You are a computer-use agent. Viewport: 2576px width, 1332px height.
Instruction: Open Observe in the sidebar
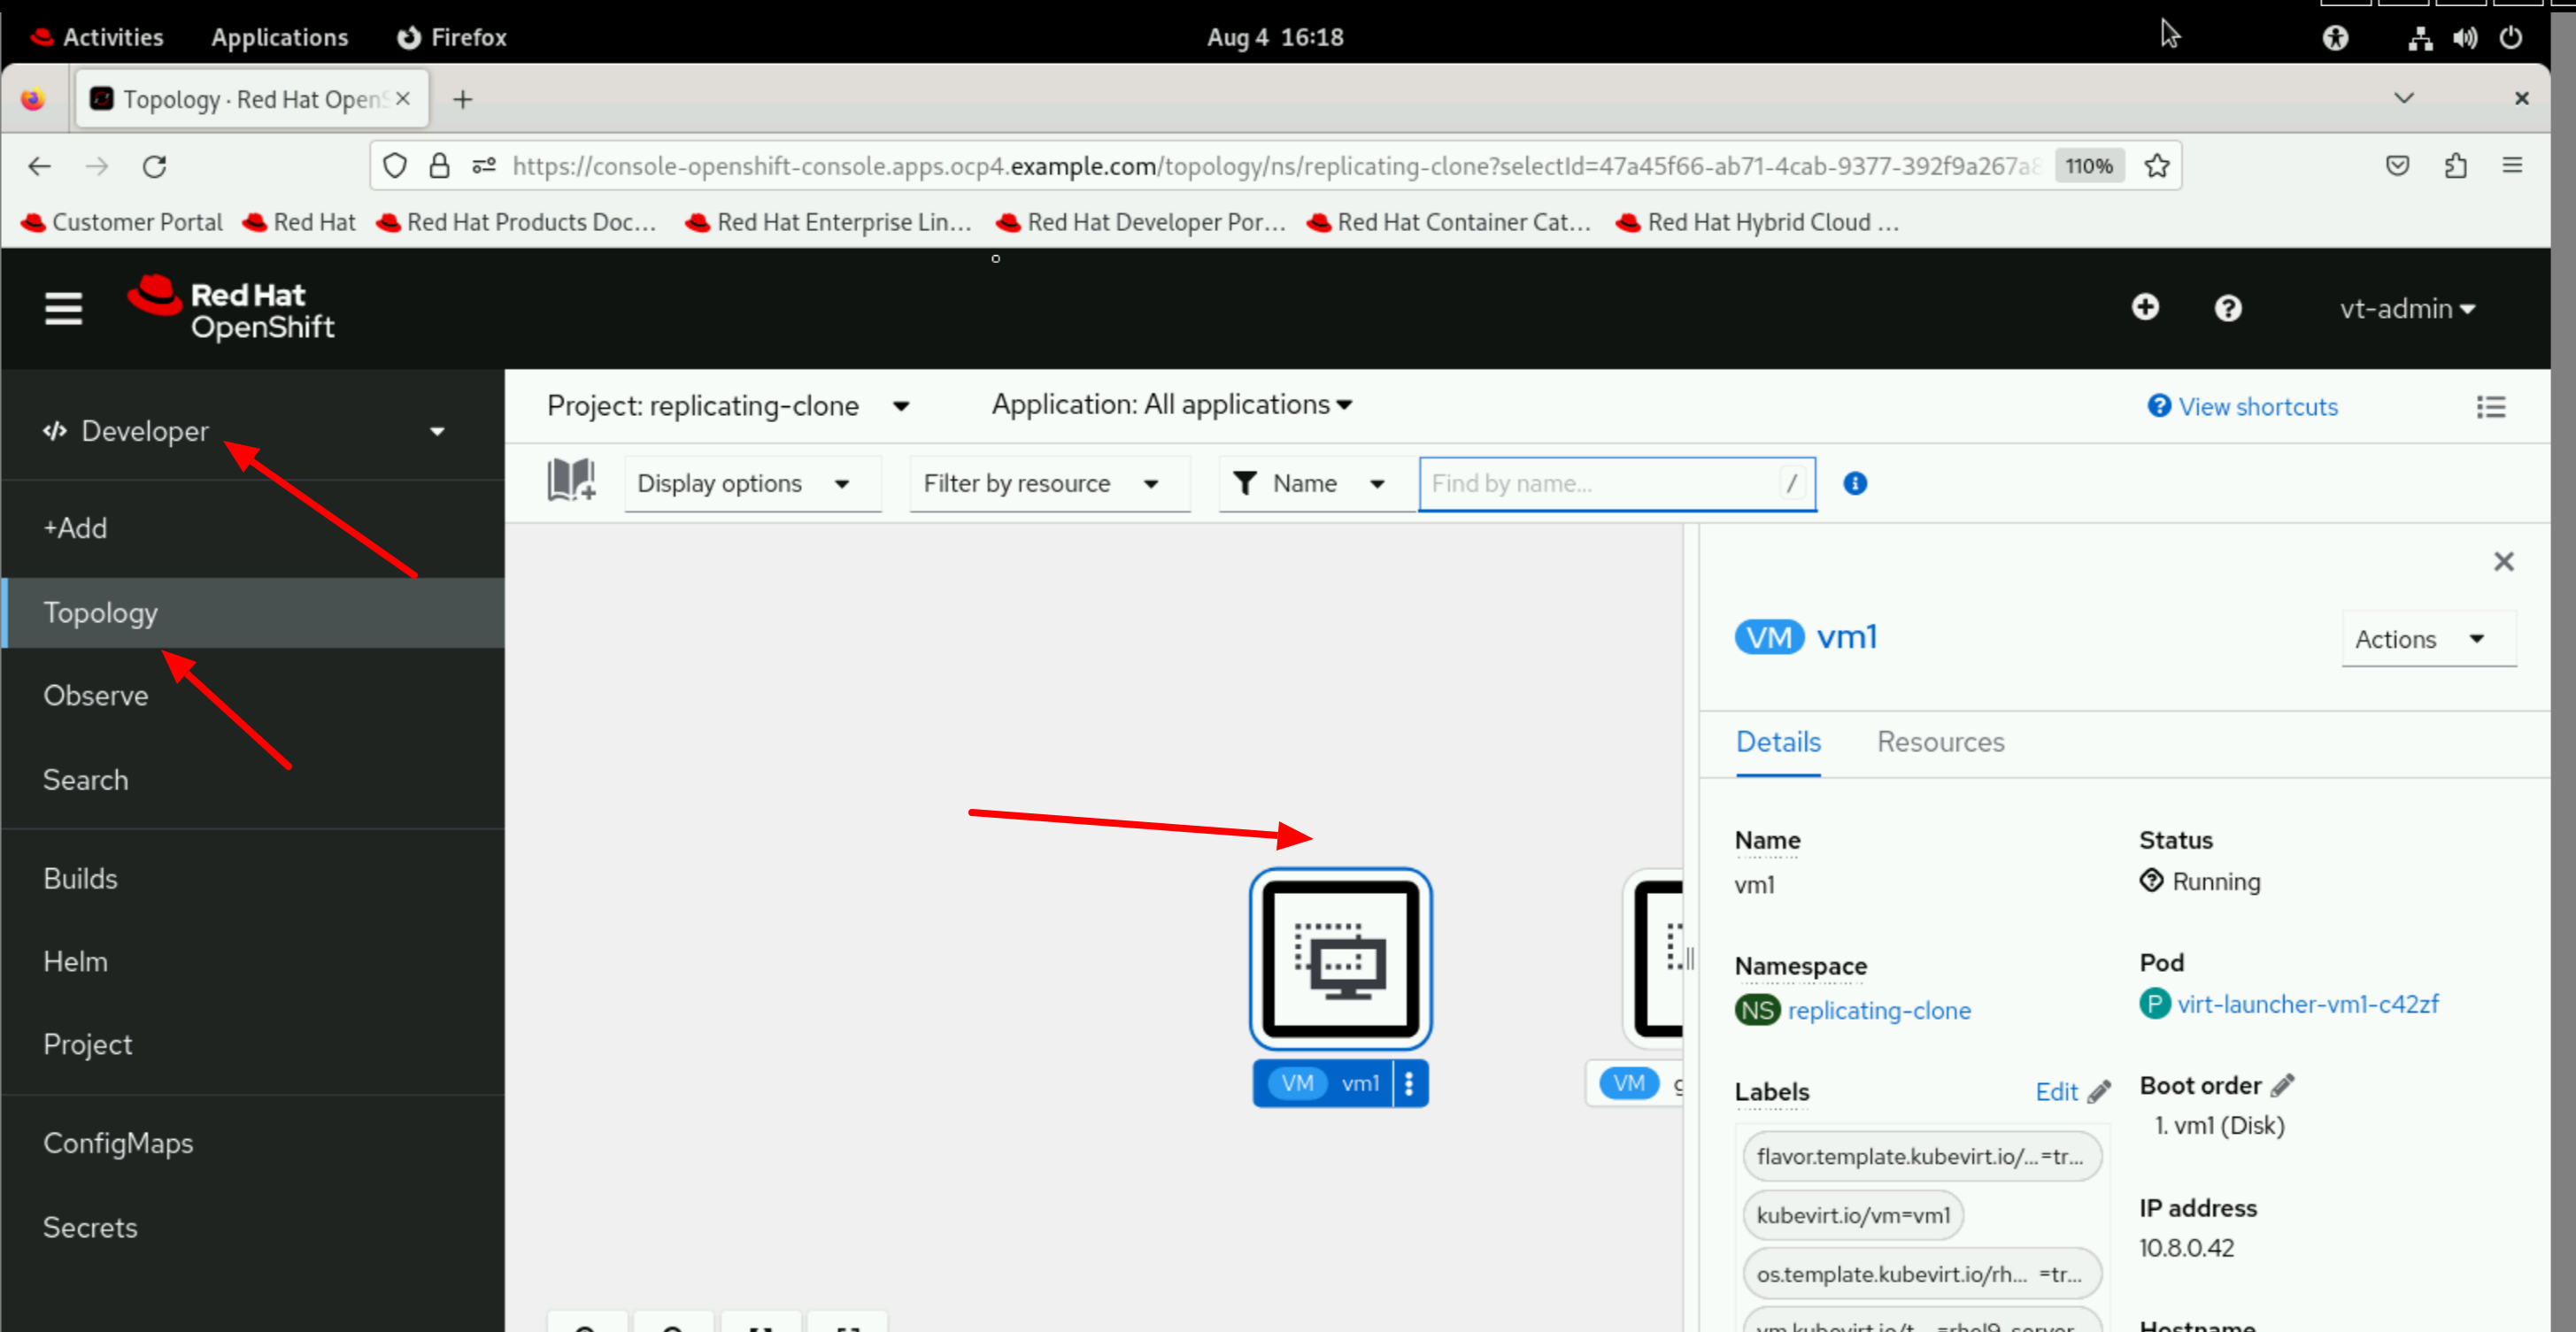pos(96,696)
